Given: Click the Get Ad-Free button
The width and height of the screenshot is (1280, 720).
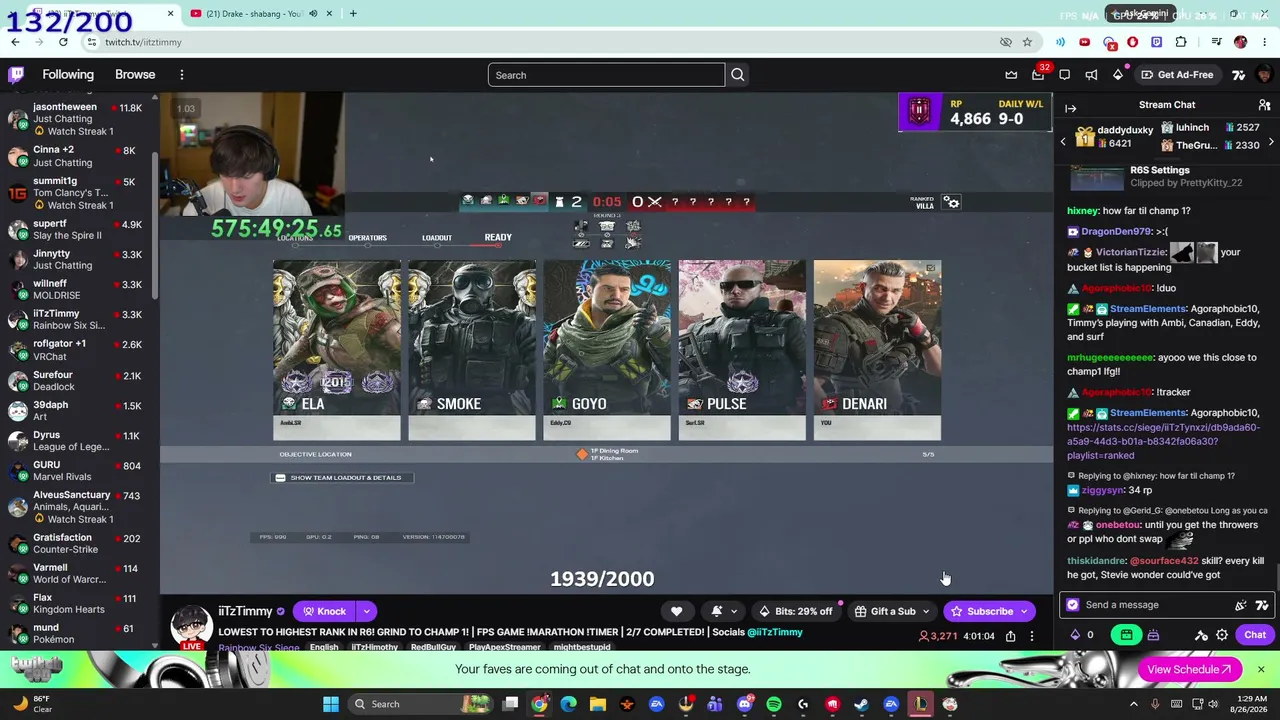Looking at the screenshot, I should 1177,75.
